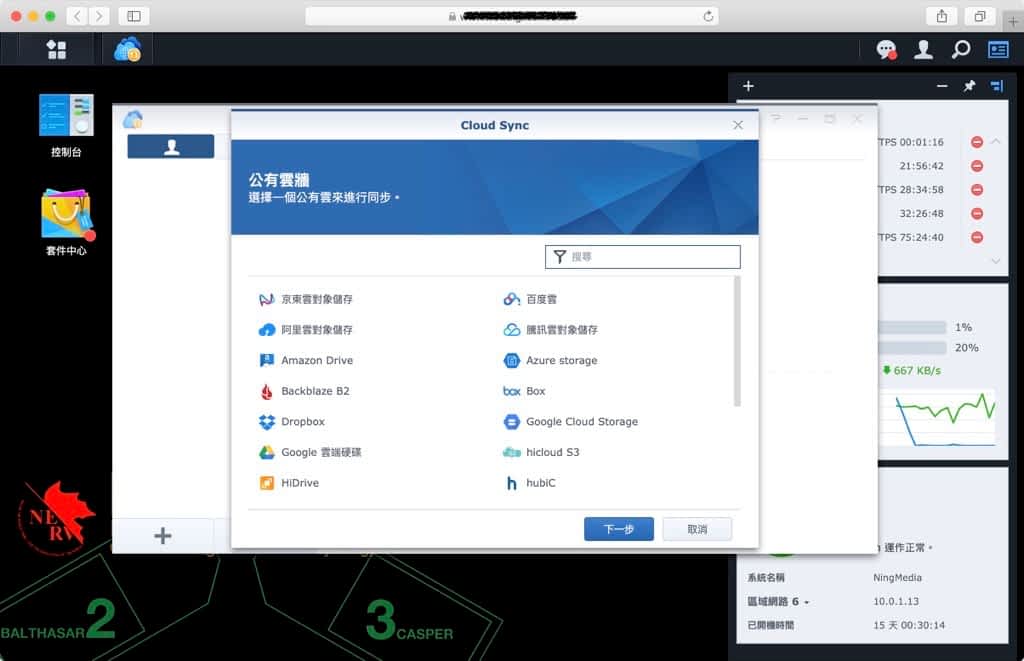
Task: Go forward in the browser
Action: click(x=99, y=16)
